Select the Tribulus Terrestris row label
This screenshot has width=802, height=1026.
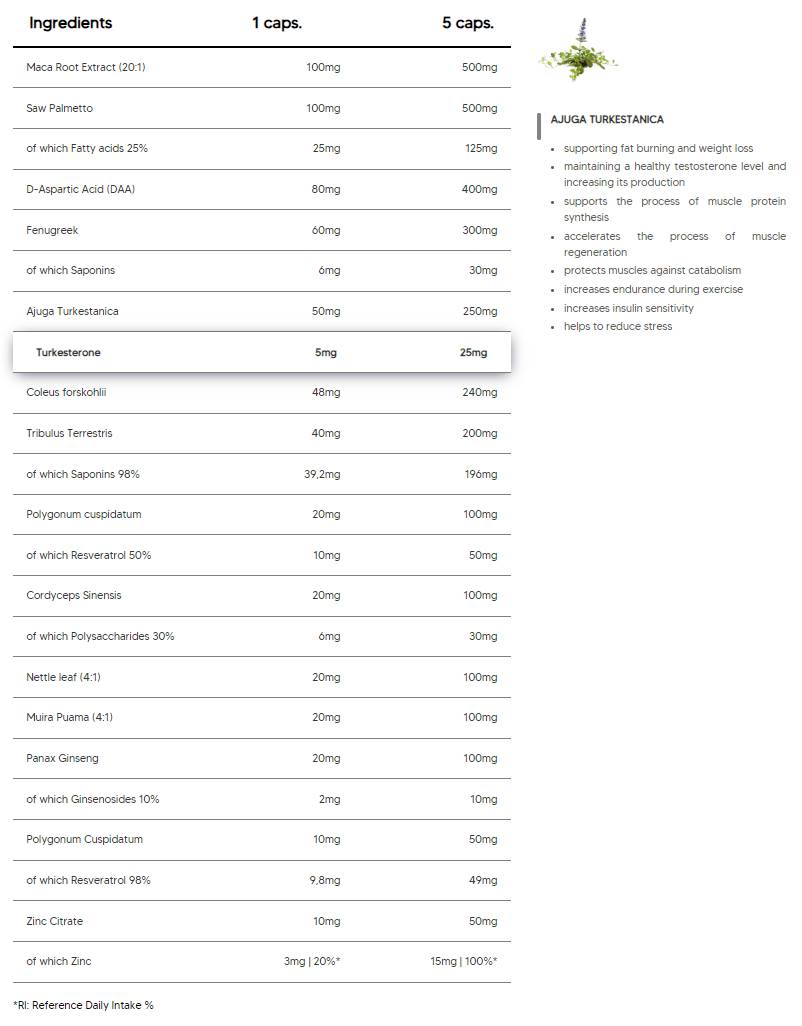(69, 433)
